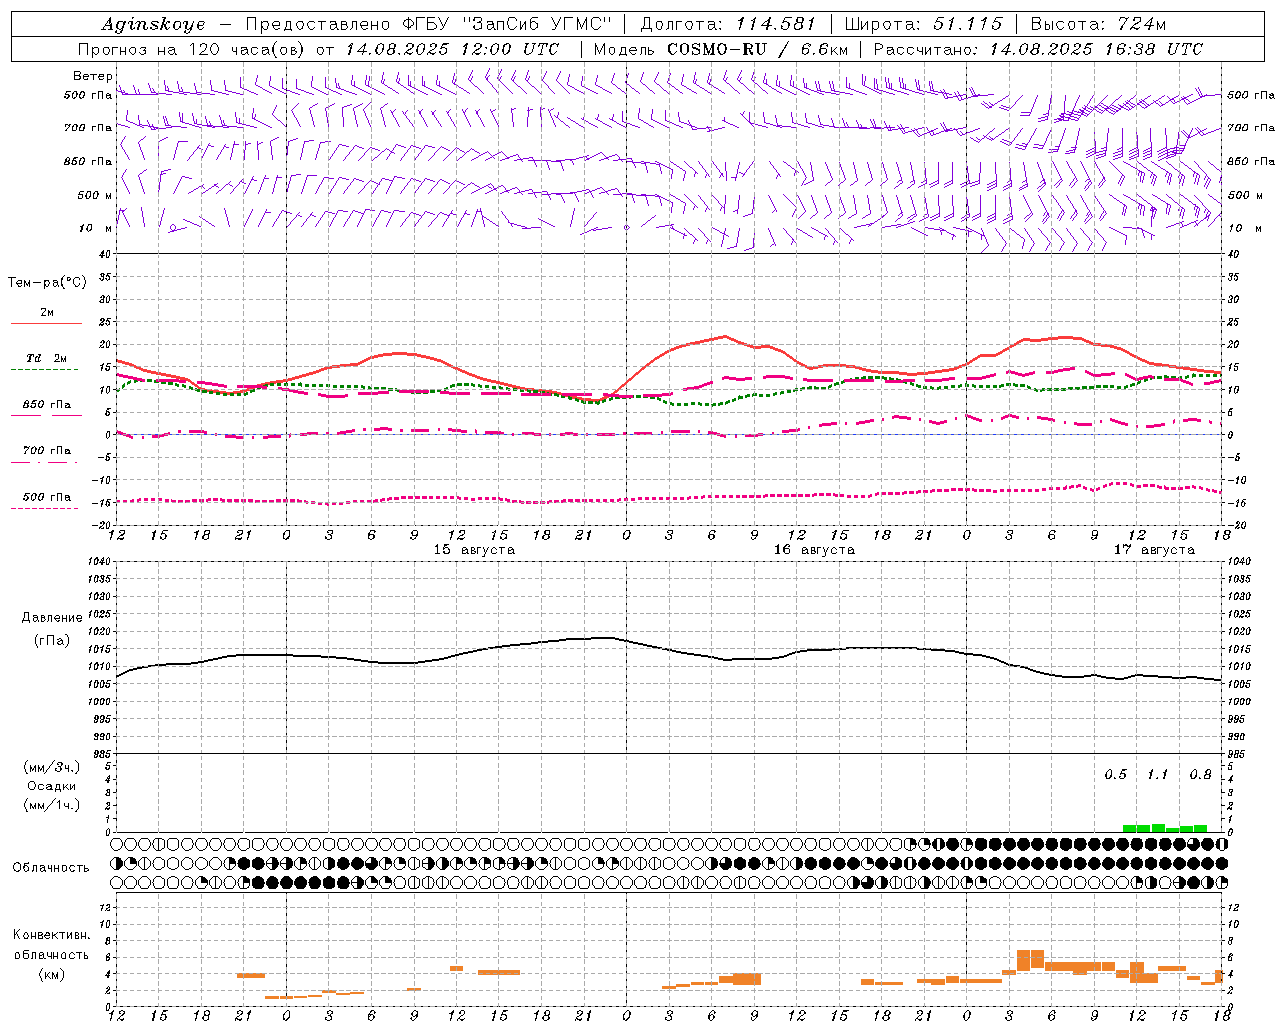Viewport: 1280px width, 1024px height.
Task: Click the (мм/1ч.) unit label
Action: tap(52, 805)
